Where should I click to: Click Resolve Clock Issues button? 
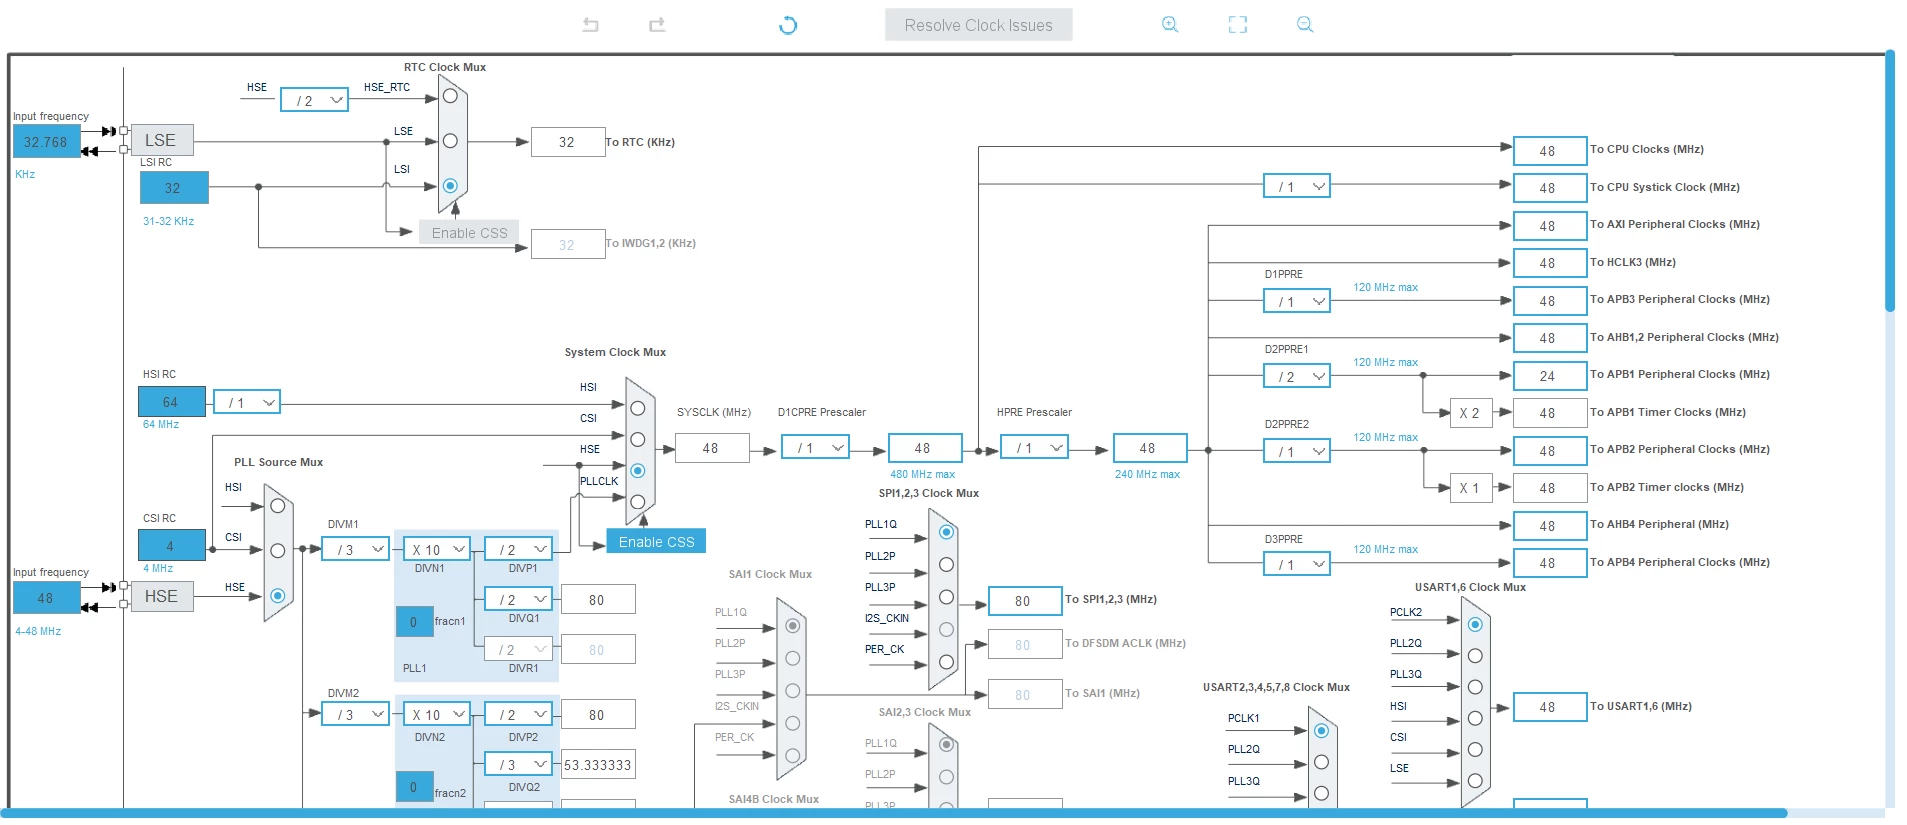point(978,25)
